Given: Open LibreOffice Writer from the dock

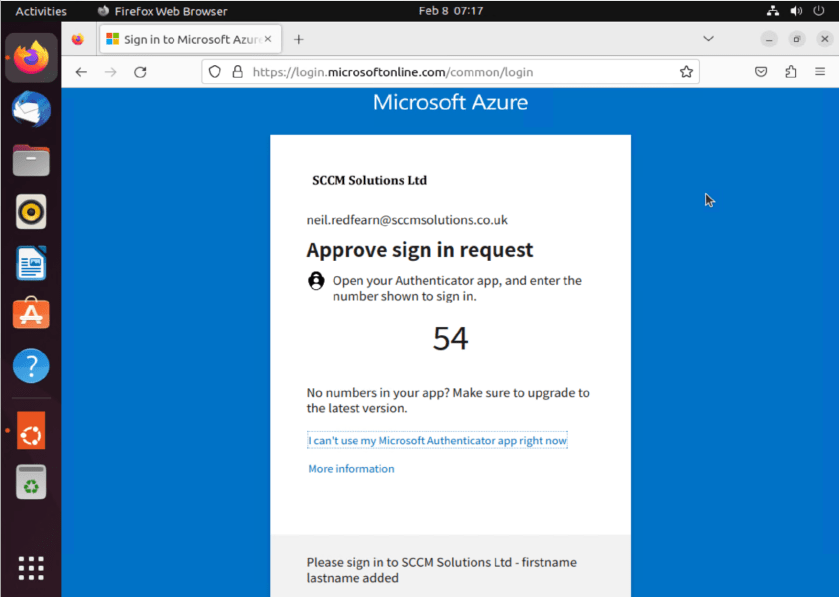Looking at the screenshot, I should coord(31,262).
